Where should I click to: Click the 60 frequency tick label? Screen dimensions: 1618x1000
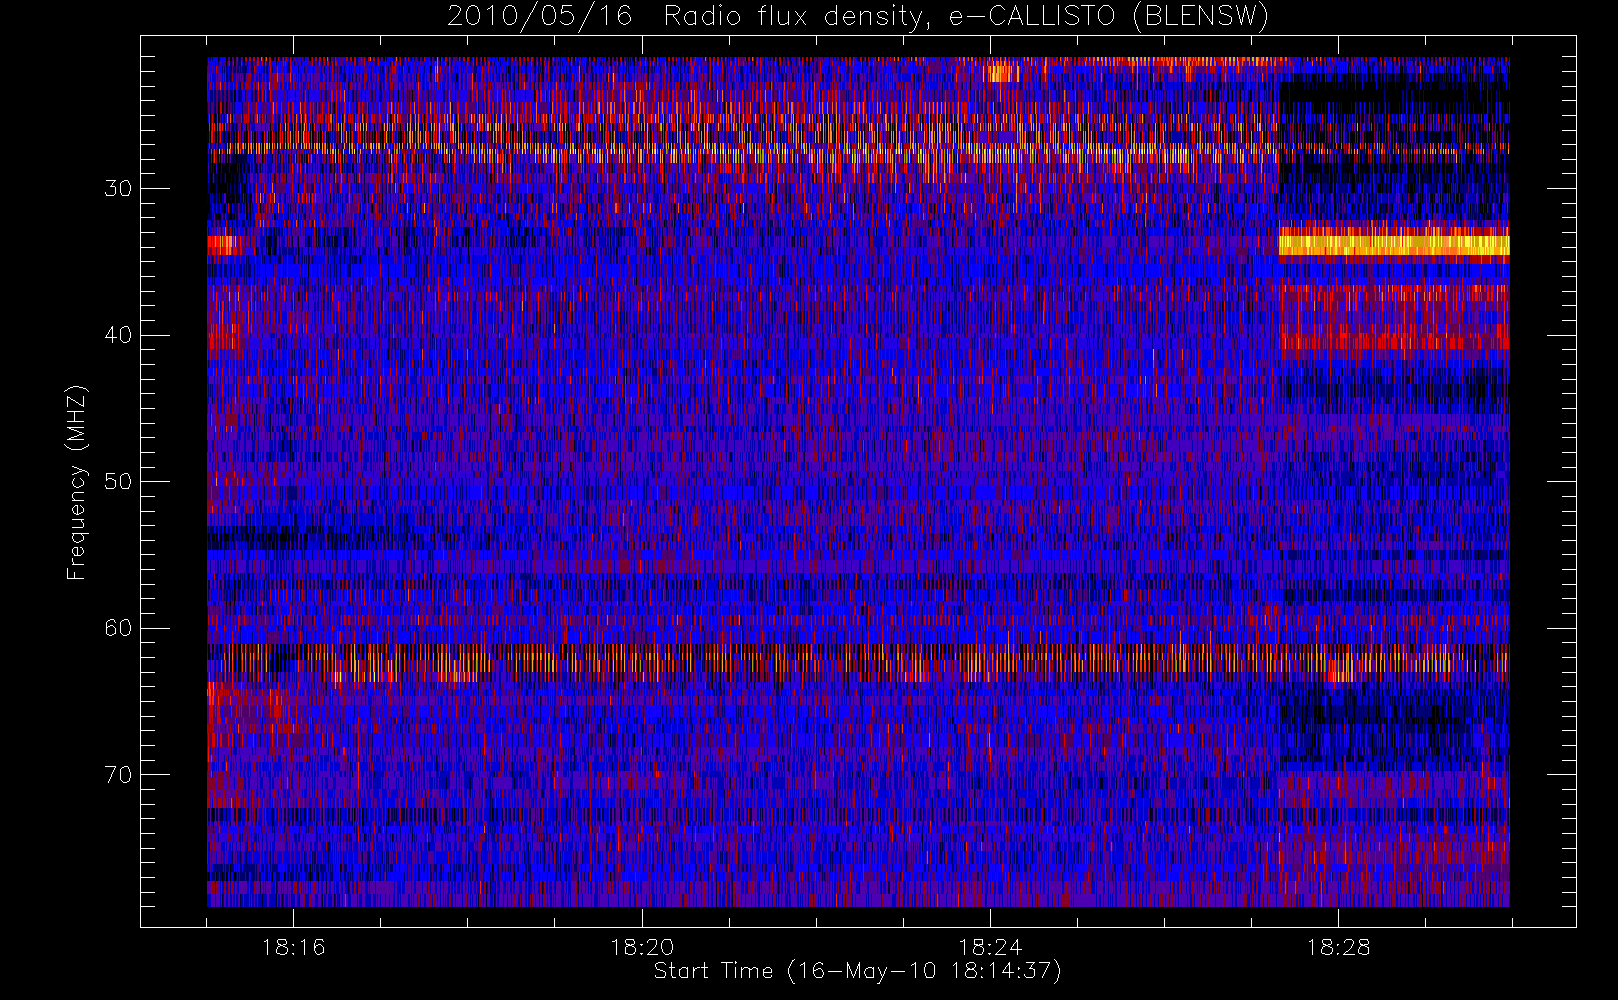[118, 628]
